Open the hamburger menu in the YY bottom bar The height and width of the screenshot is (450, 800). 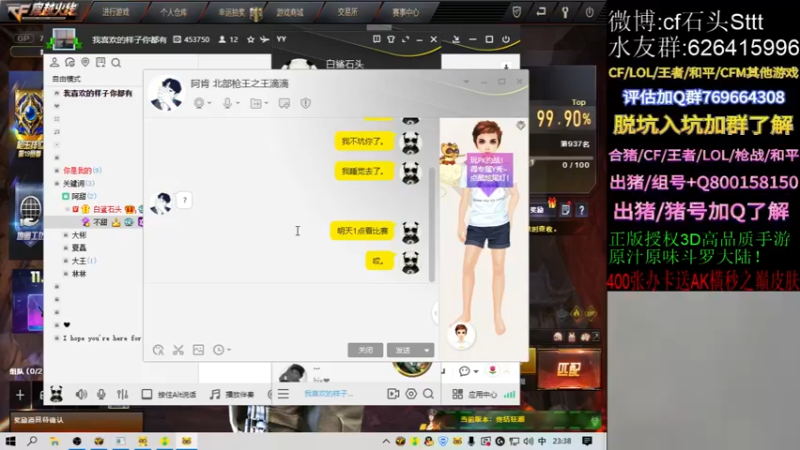tap(283, 394)
